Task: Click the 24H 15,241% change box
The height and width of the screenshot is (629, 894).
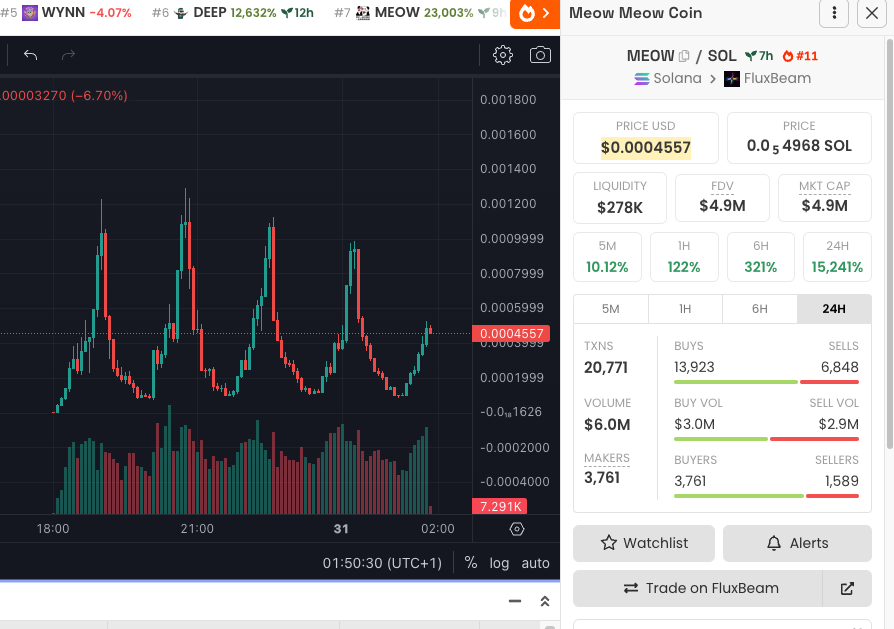Action: point(837,257)
